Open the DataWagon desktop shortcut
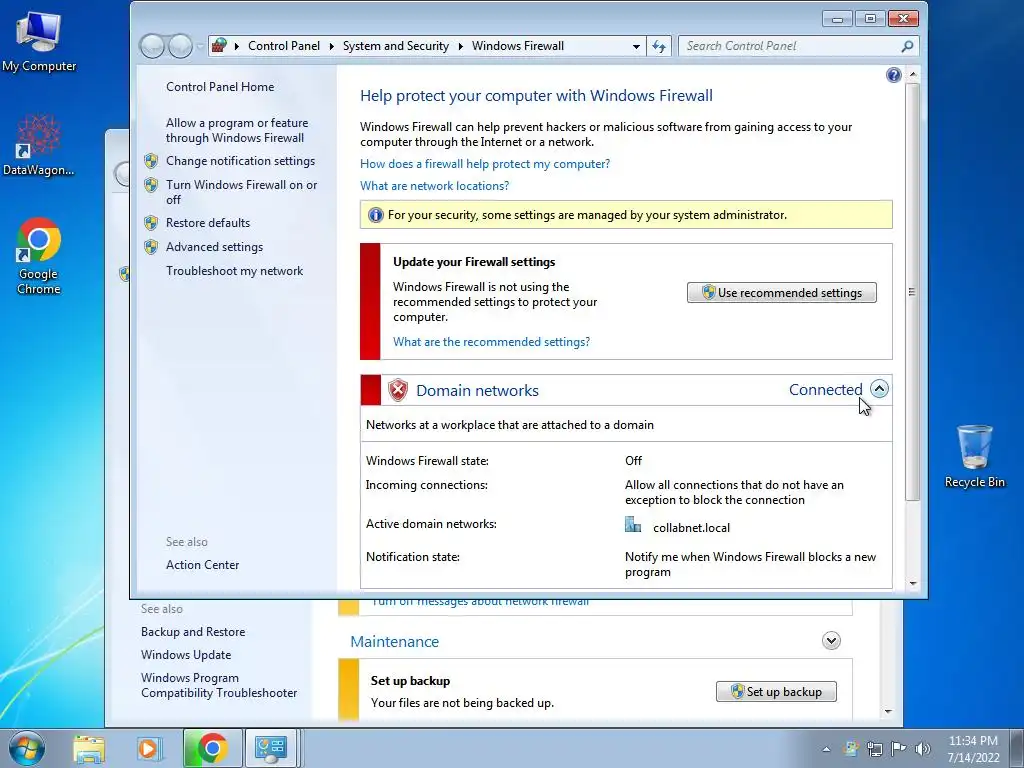The width and height of the screenshot is (1024, 768). tap(39, 145)
